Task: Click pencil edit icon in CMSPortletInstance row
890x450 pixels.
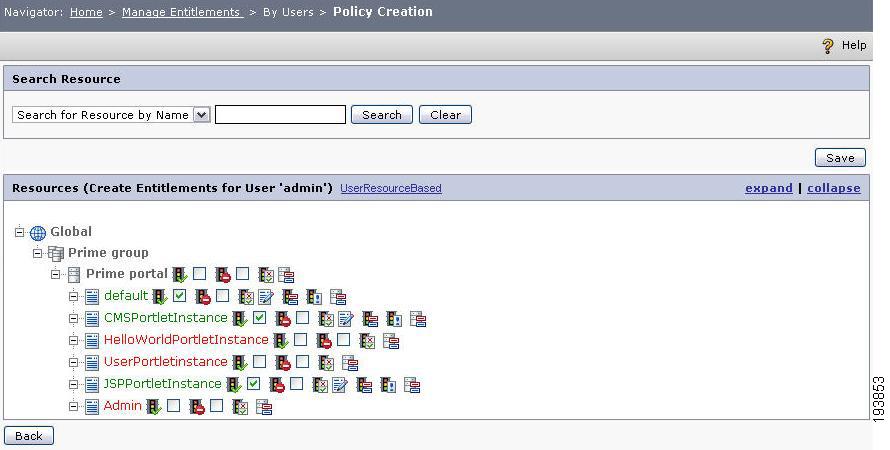Action: click(x=346, y=319)
